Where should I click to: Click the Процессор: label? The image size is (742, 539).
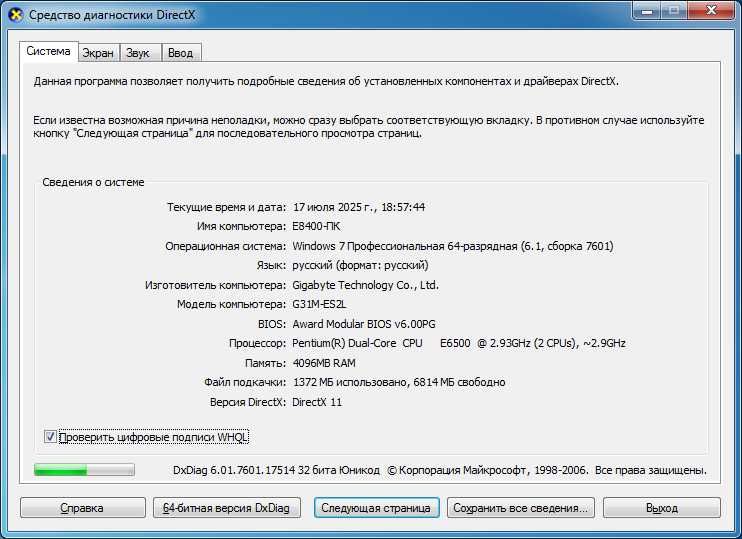click(x=257, y=343)
